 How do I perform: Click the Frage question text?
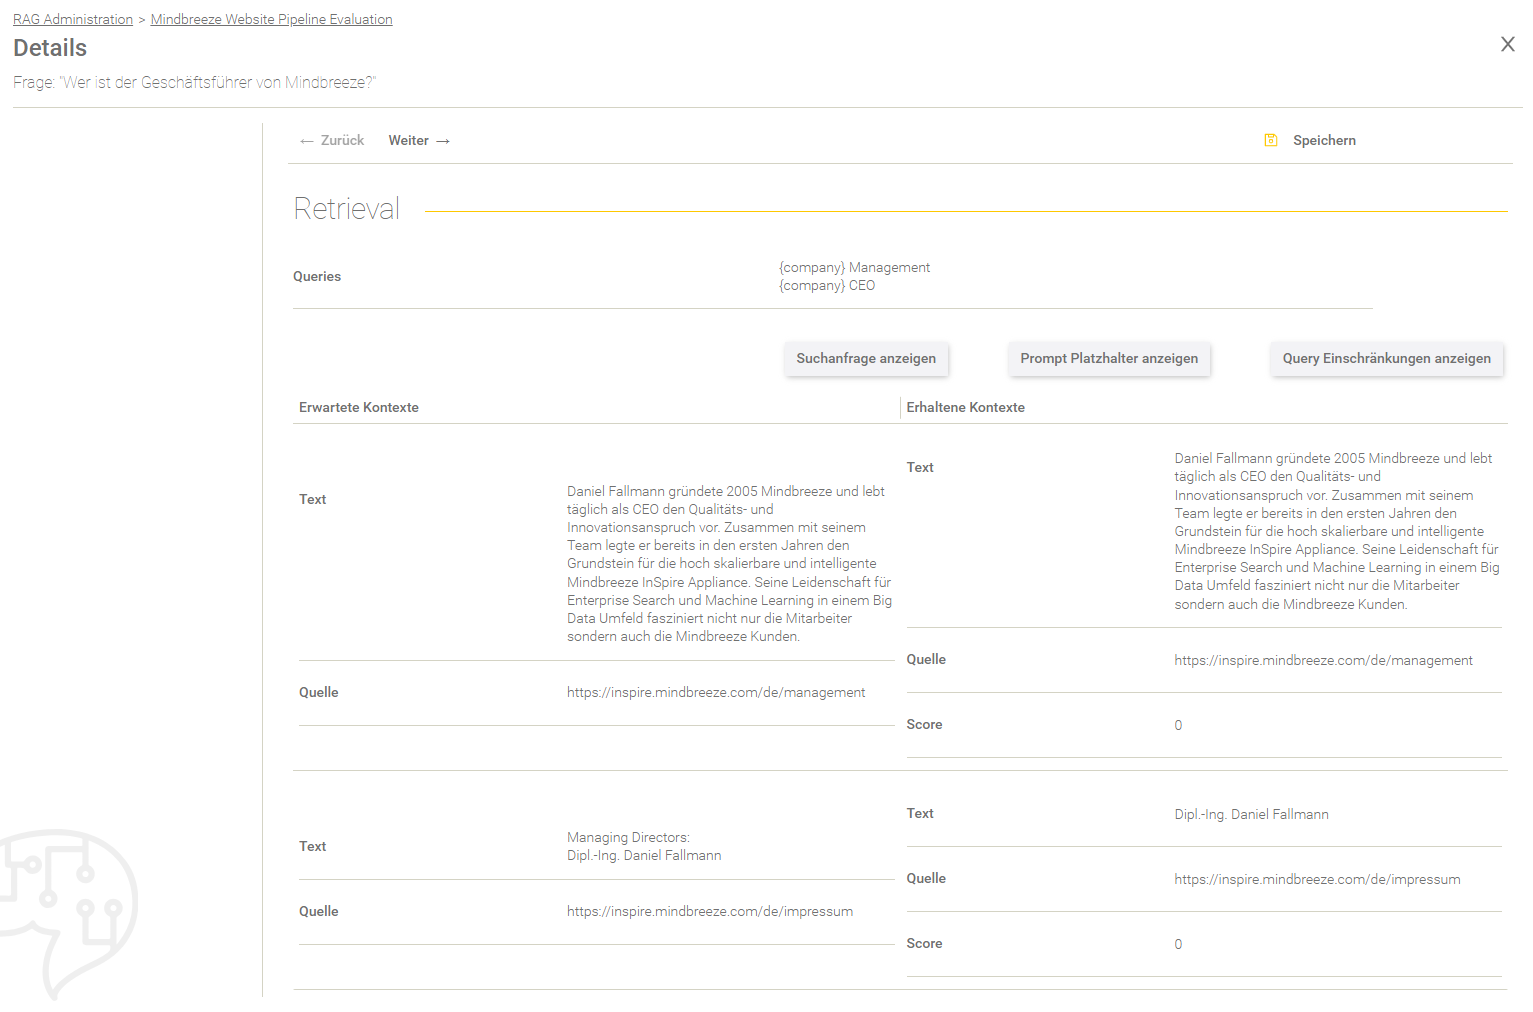click(195, 82)
